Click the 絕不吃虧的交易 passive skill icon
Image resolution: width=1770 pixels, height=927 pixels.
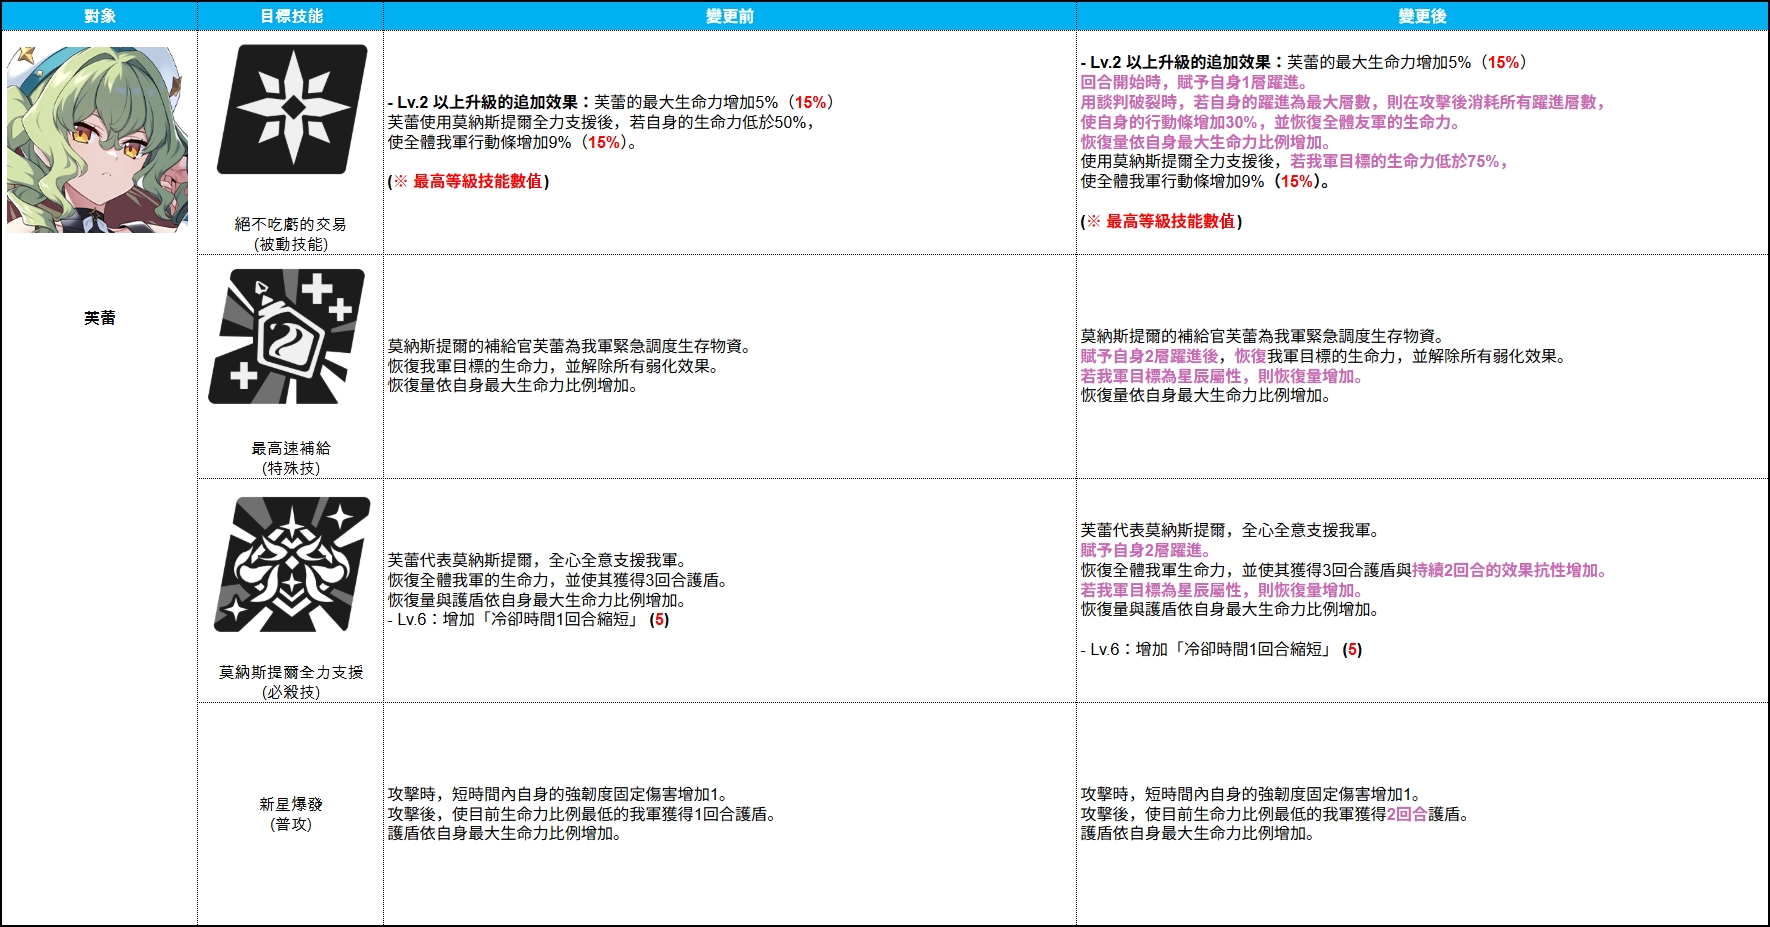tap(292, 109)
